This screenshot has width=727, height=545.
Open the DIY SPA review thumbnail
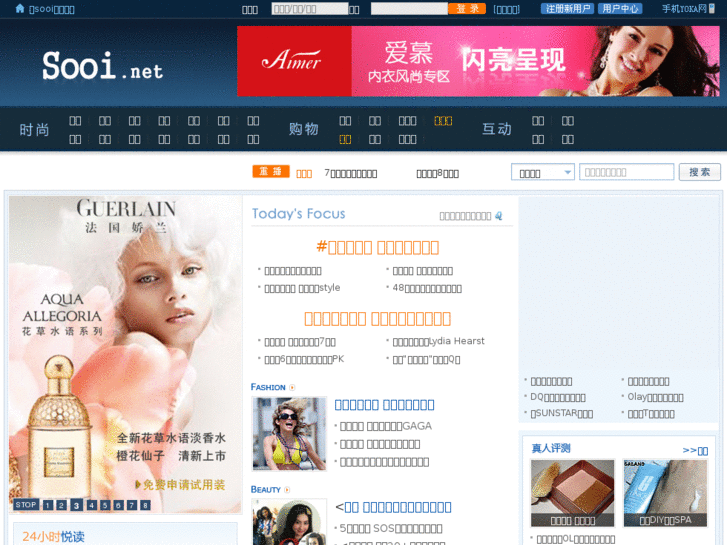665,493
